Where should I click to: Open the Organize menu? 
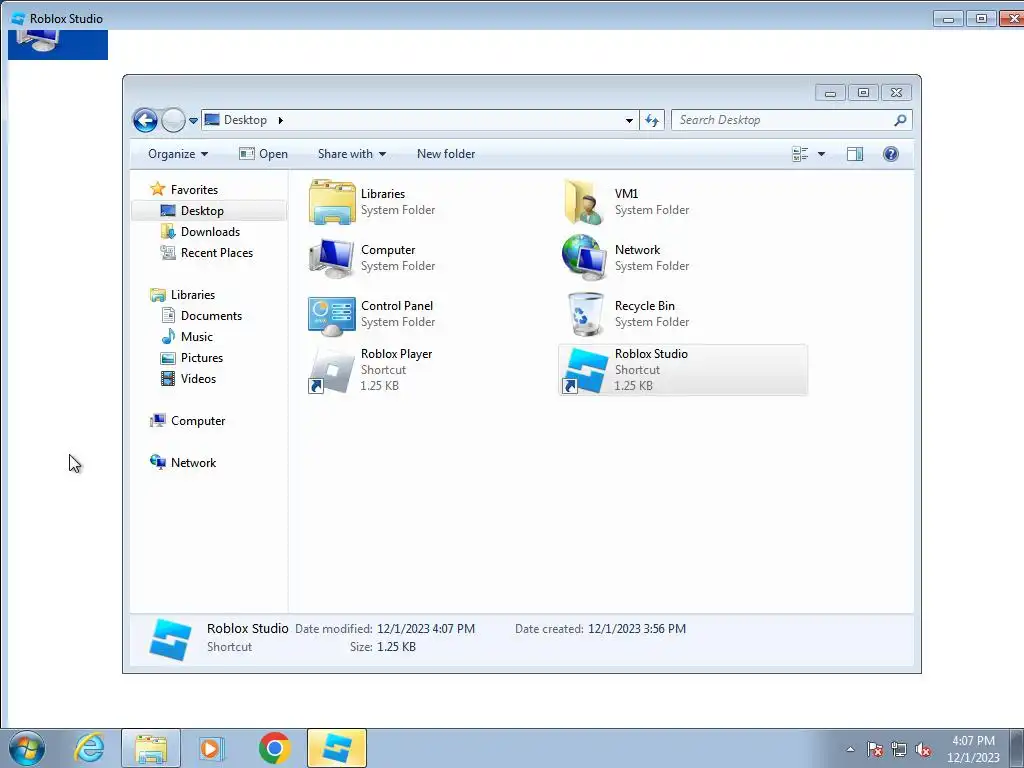178,154
